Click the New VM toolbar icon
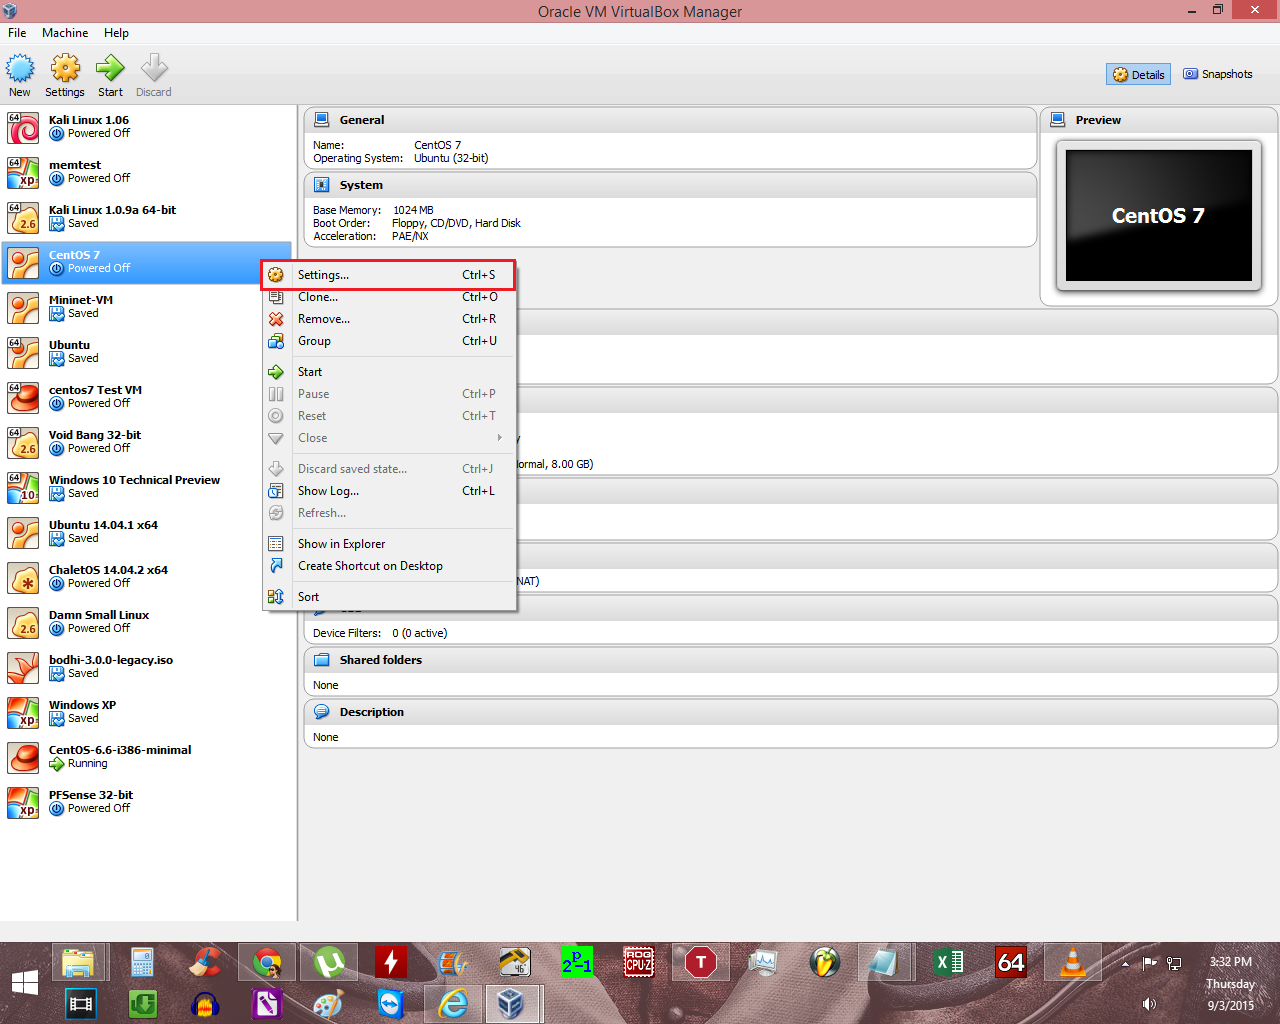 pyautogui.click(x=20, y=69)
